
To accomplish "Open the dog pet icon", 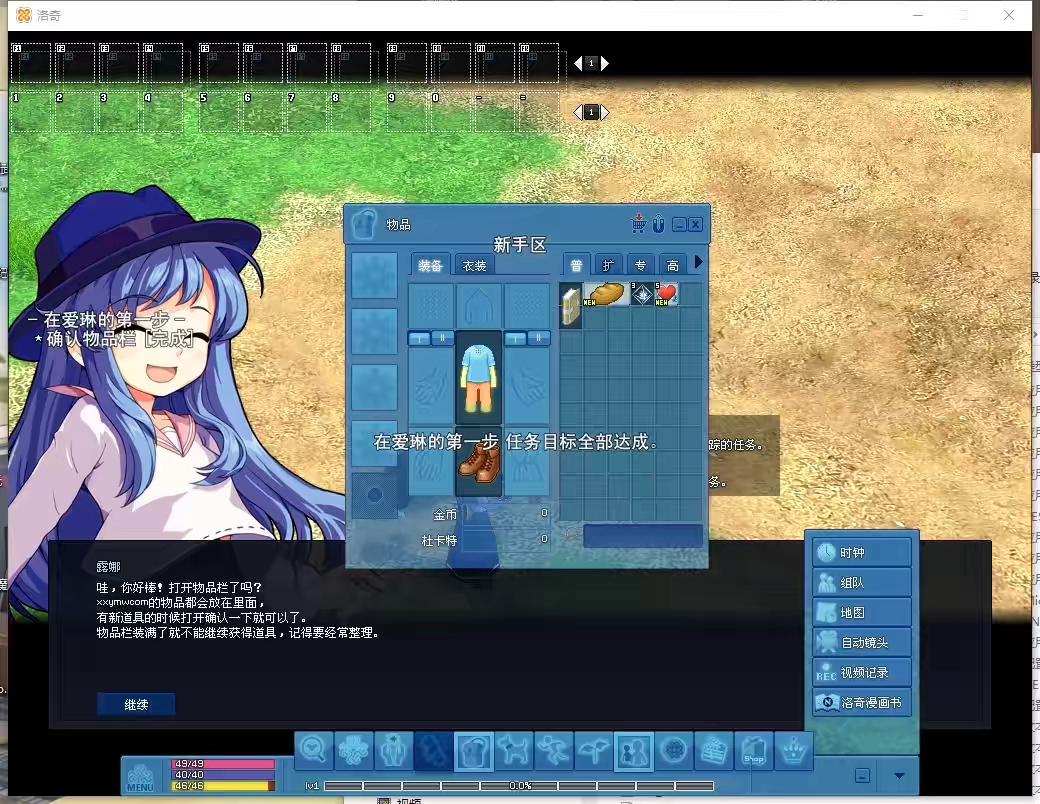I will point(514,751).
